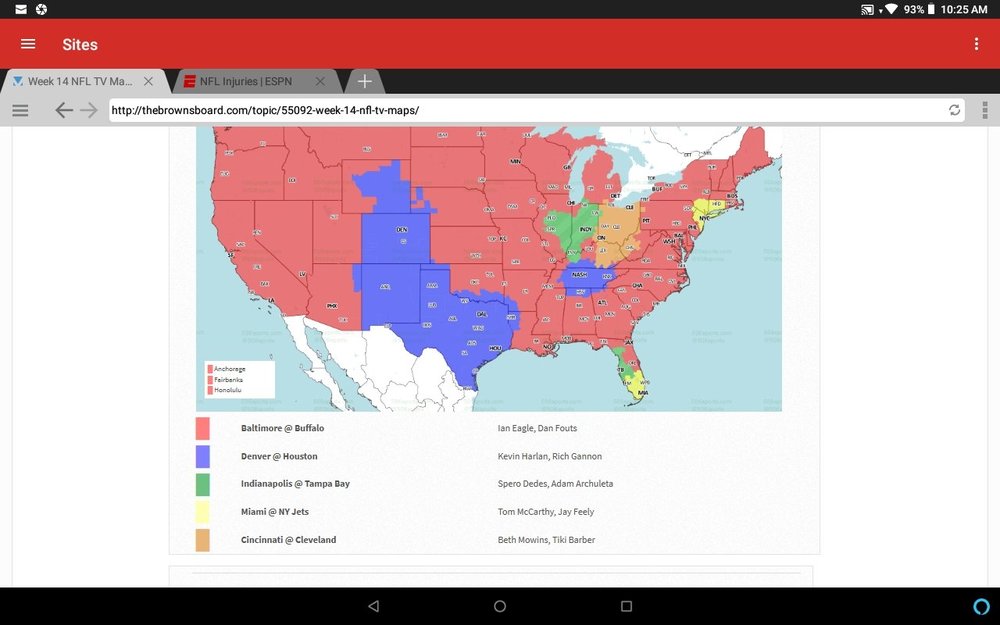Select the Indianapolis @ Tampa Bay game label
The image size is (1000, 625).
pyautogui.click(x=295, y=484)
